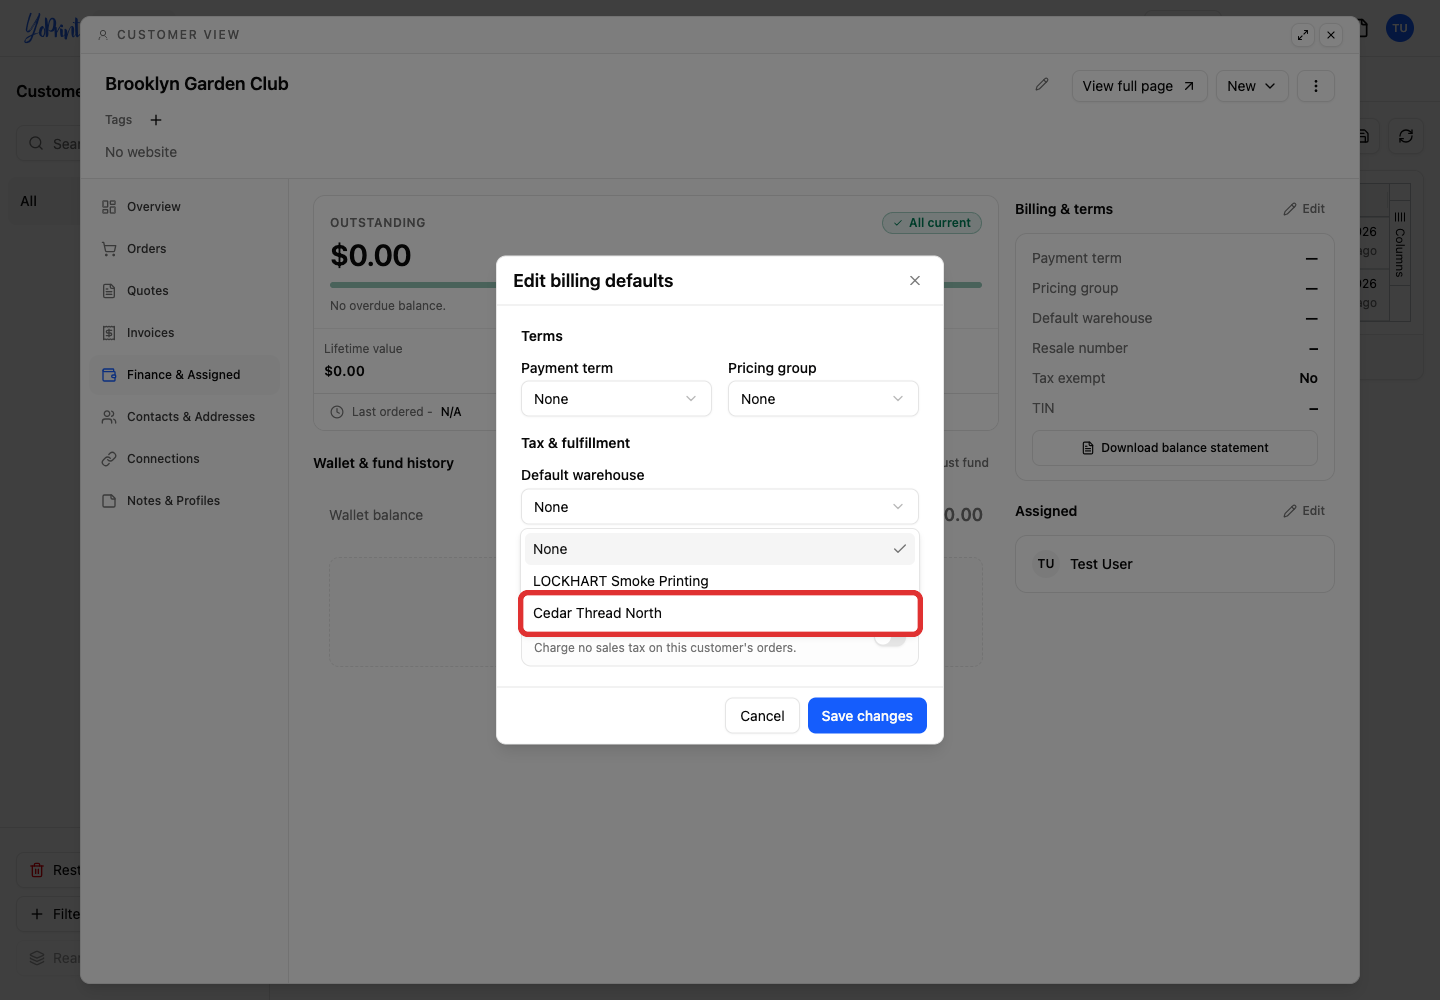
Task: Click the TU avatar in top bar
Action: [x=1400, y=28]
